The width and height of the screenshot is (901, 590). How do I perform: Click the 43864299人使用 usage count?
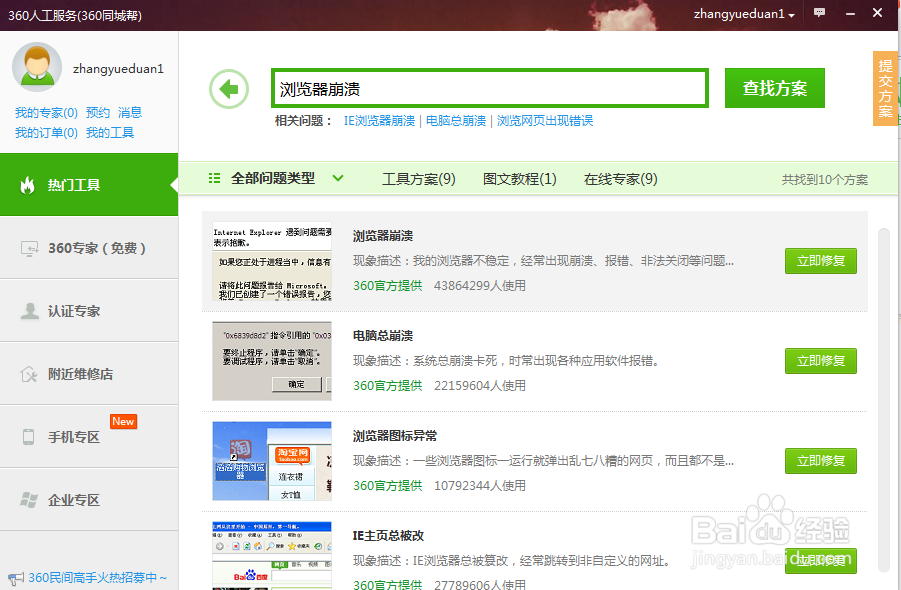480,286
